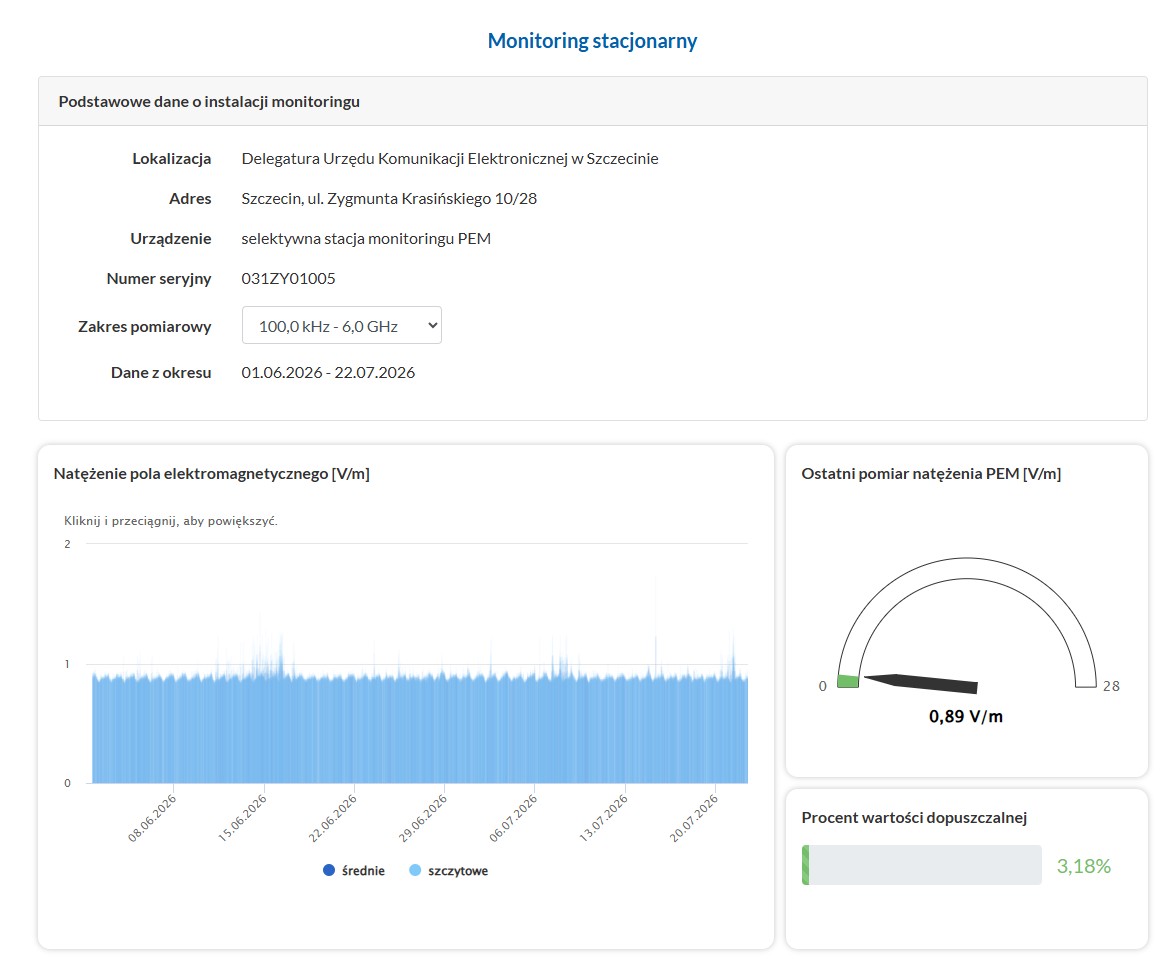Click the 29.06.2026 axis date label
This screenshot has width=1173, height=973.
(x=423, y=817)
